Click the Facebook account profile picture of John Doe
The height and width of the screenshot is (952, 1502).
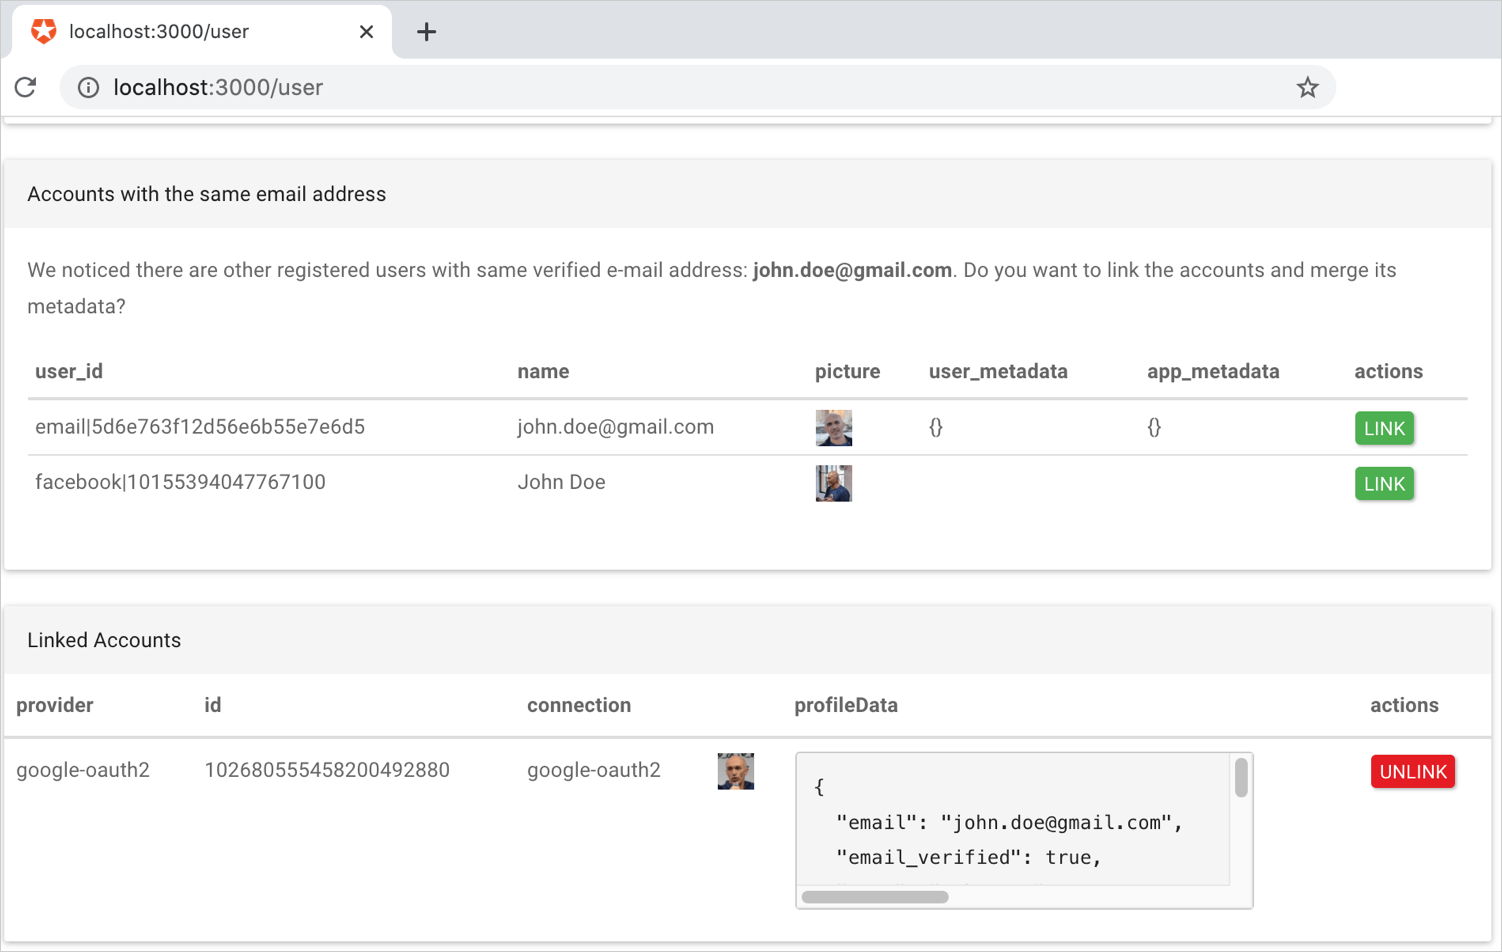coord(833,483)
